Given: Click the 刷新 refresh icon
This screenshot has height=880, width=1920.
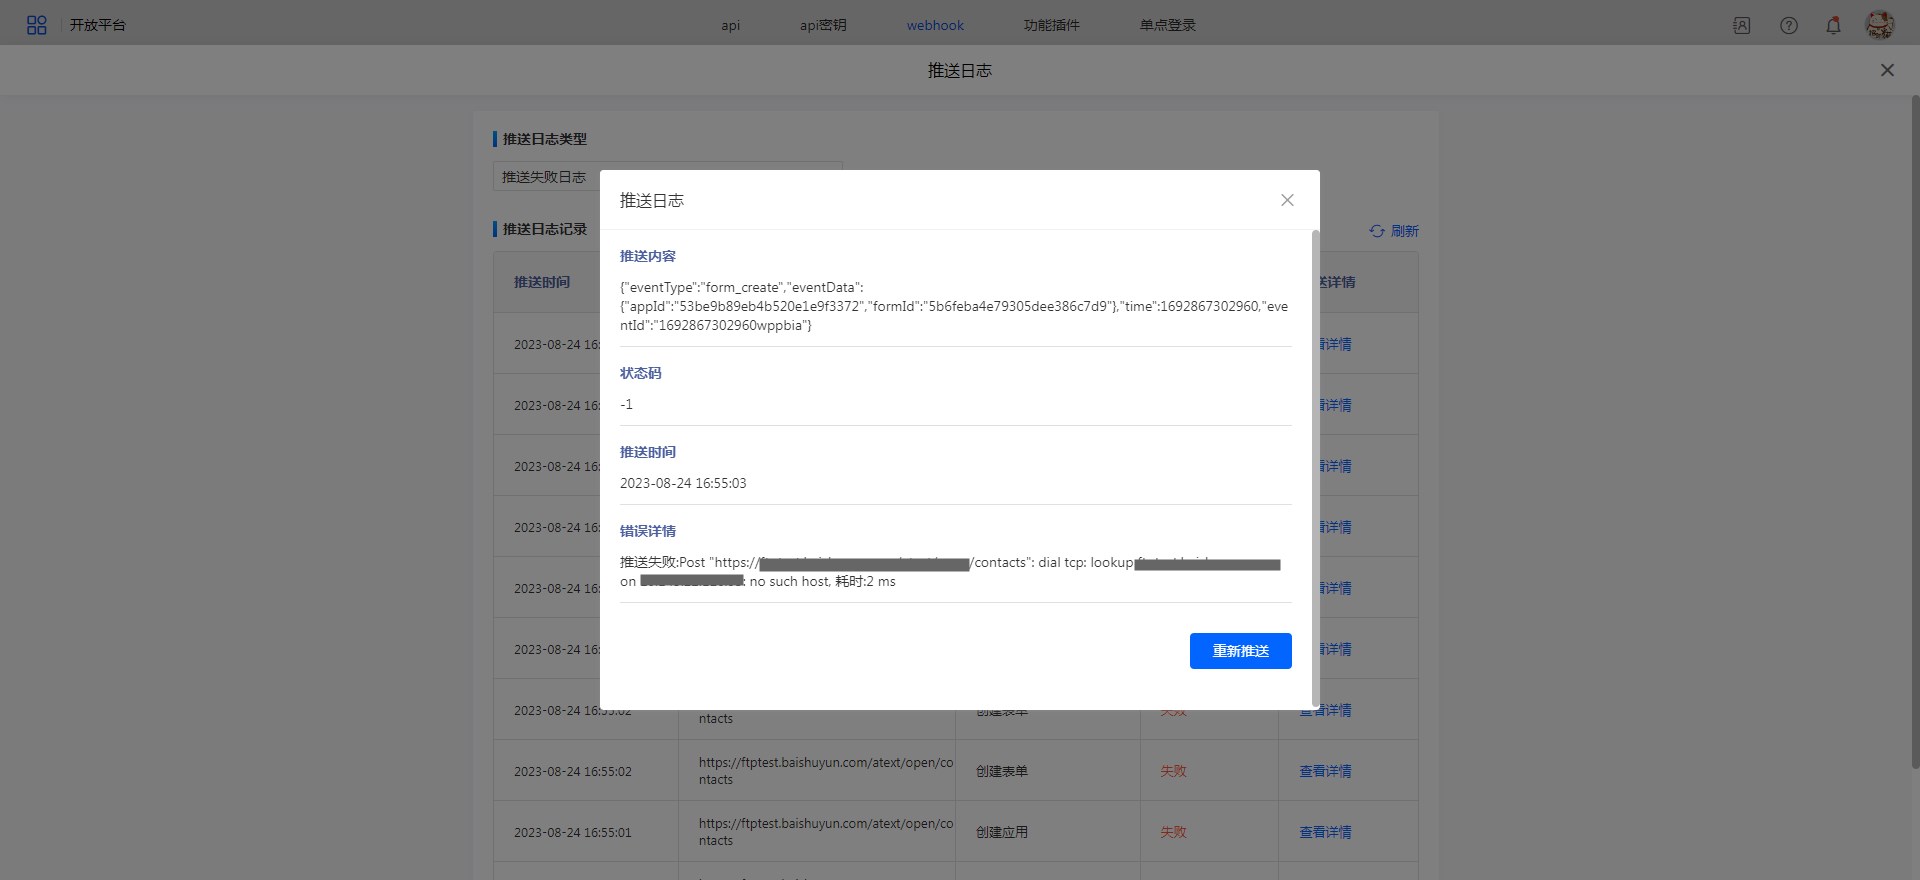Looking at the screenshot, I should coord(1377,231).
